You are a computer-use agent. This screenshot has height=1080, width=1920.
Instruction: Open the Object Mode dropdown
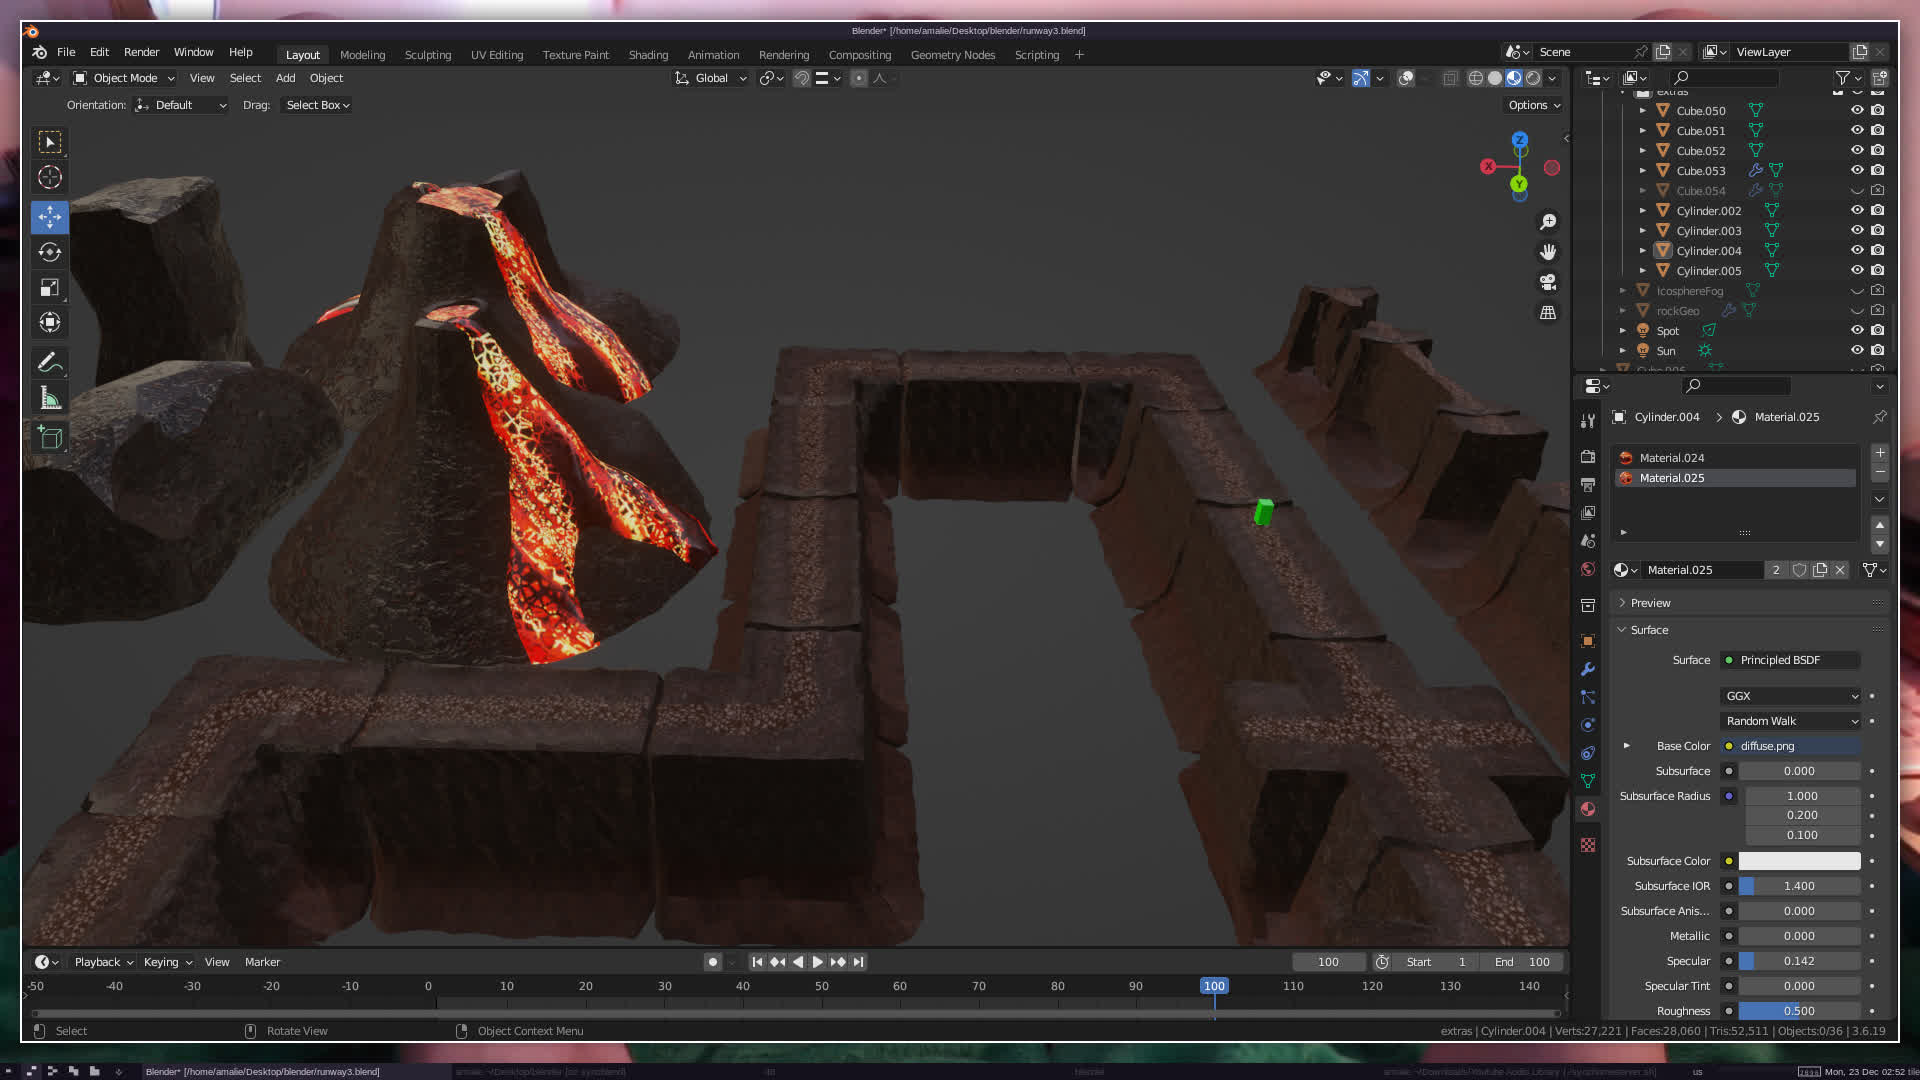coord(124,78)
